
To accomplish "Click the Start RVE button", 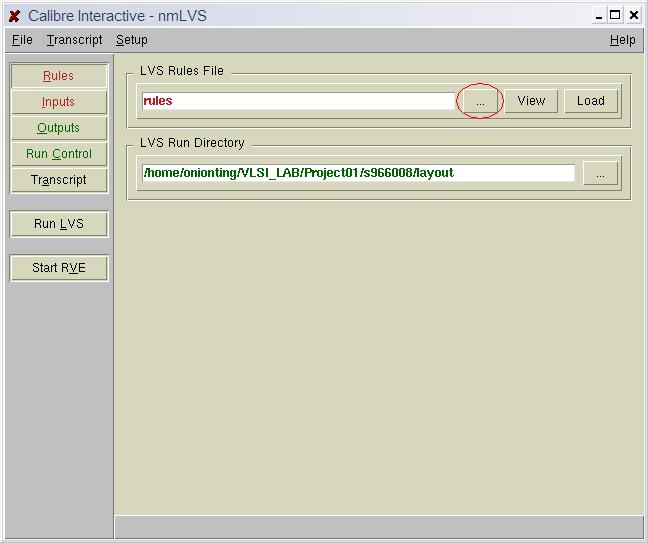I will tap(59, 268).
